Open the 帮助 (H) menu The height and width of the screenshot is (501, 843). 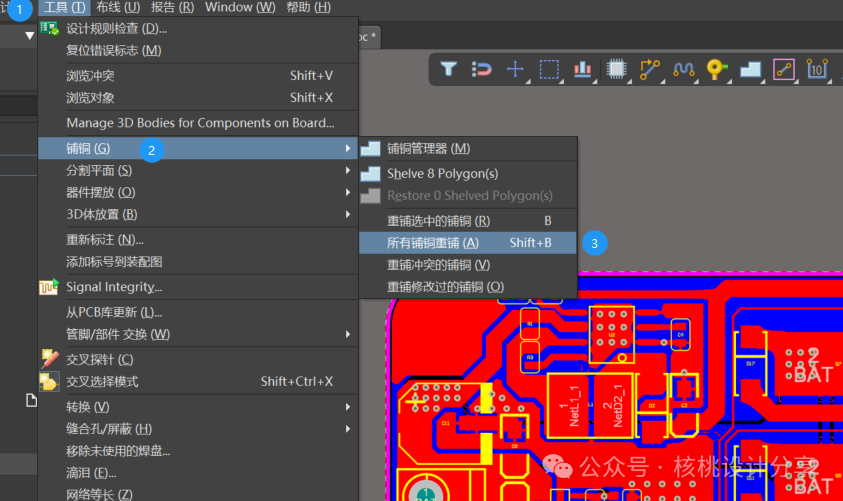(308, 7)
